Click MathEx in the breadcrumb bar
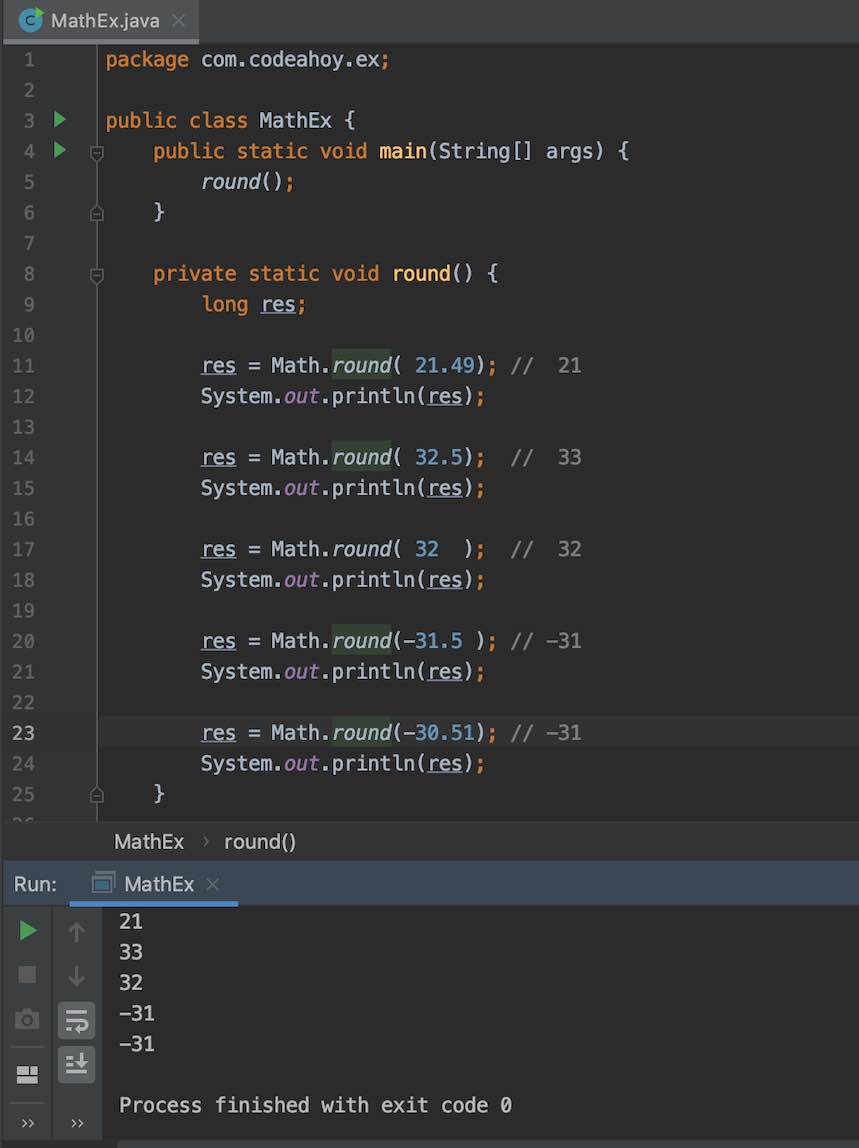 [148, 841]
